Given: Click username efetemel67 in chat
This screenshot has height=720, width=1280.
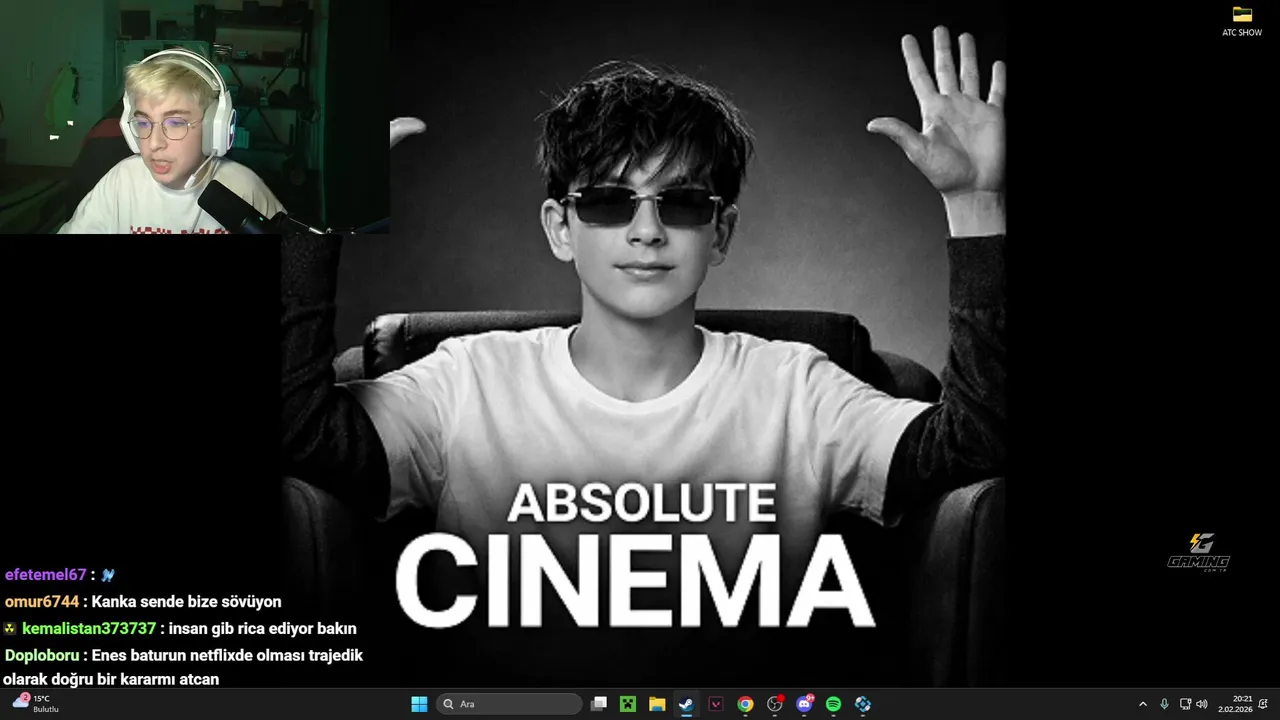Looking at the screenshot, I should click(x=45, y=575).
